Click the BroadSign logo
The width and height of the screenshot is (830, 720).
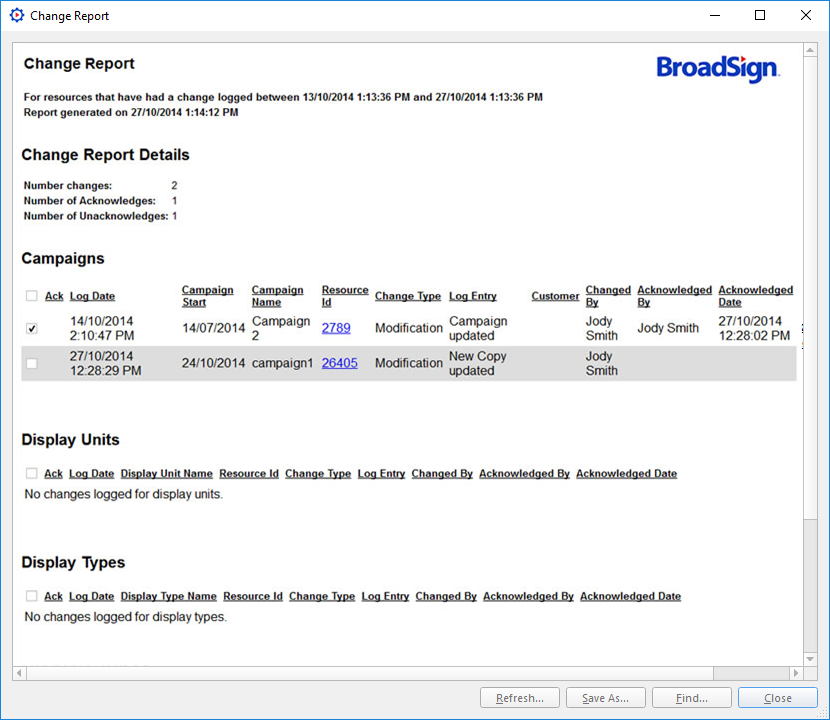click(x=717, y=68)
